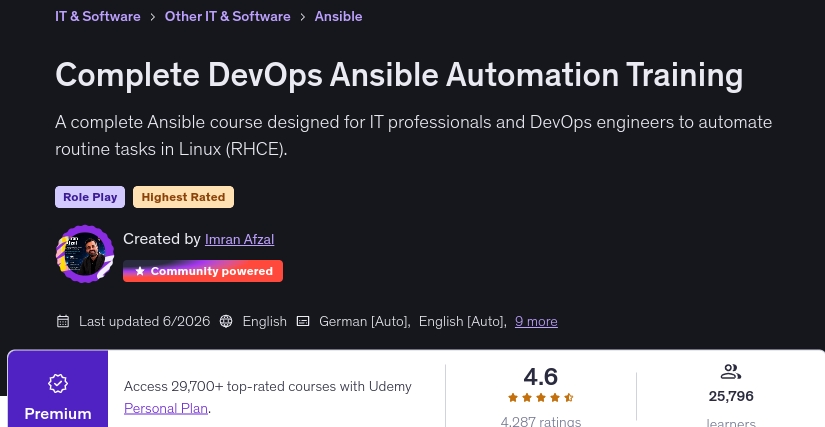
Task: Click the closed captions icon
Action: point(303,321)
